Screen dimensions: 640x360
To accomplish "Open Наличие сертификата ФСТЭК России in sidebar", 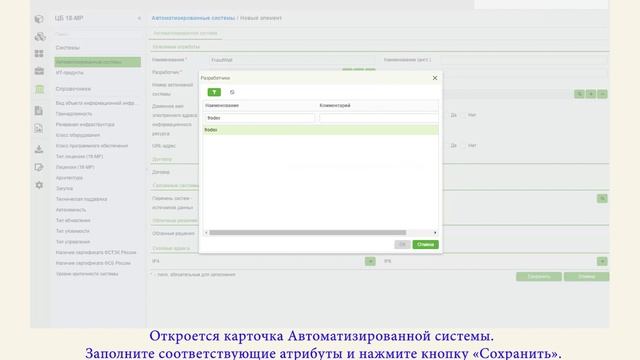I will point(96,253).
